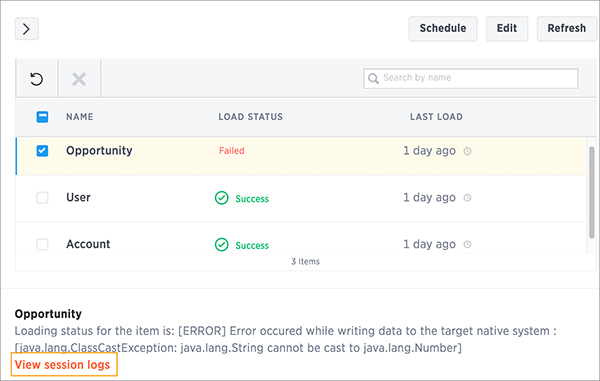Sort by the LAST LOAD column header

tap(436, 117)
